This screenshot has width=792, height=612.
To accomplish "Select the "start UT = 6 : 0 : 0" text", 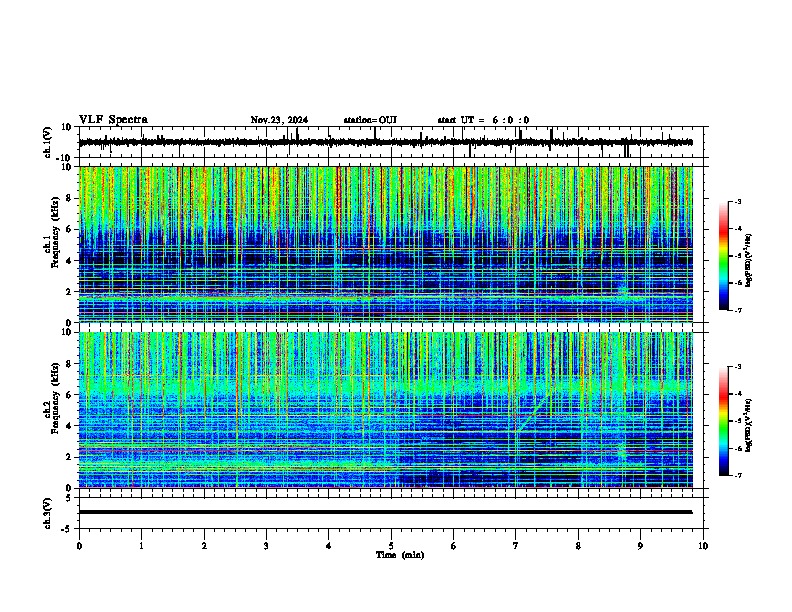I will (x=483, y=120).
